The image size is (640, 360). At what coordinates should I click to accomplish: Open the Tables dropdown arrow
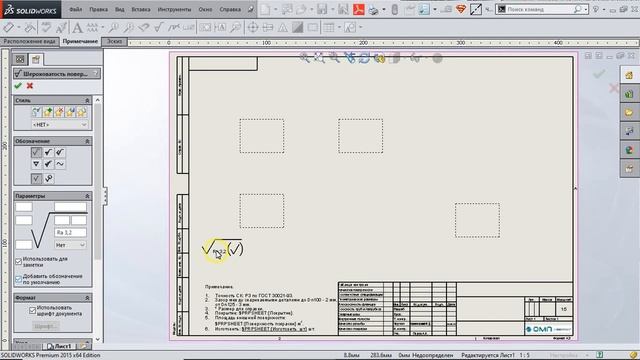pyautogui.click(x=339, y=28)
